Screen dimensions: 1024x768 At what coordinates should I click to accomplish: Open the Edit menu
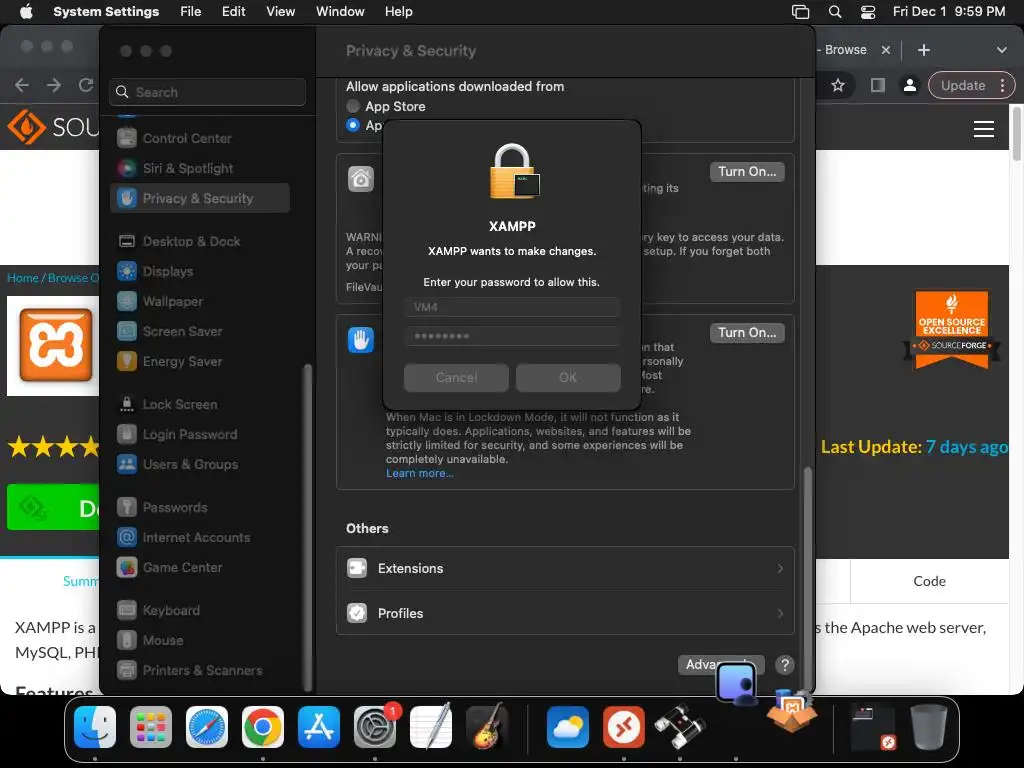click(x=233, y=11)
